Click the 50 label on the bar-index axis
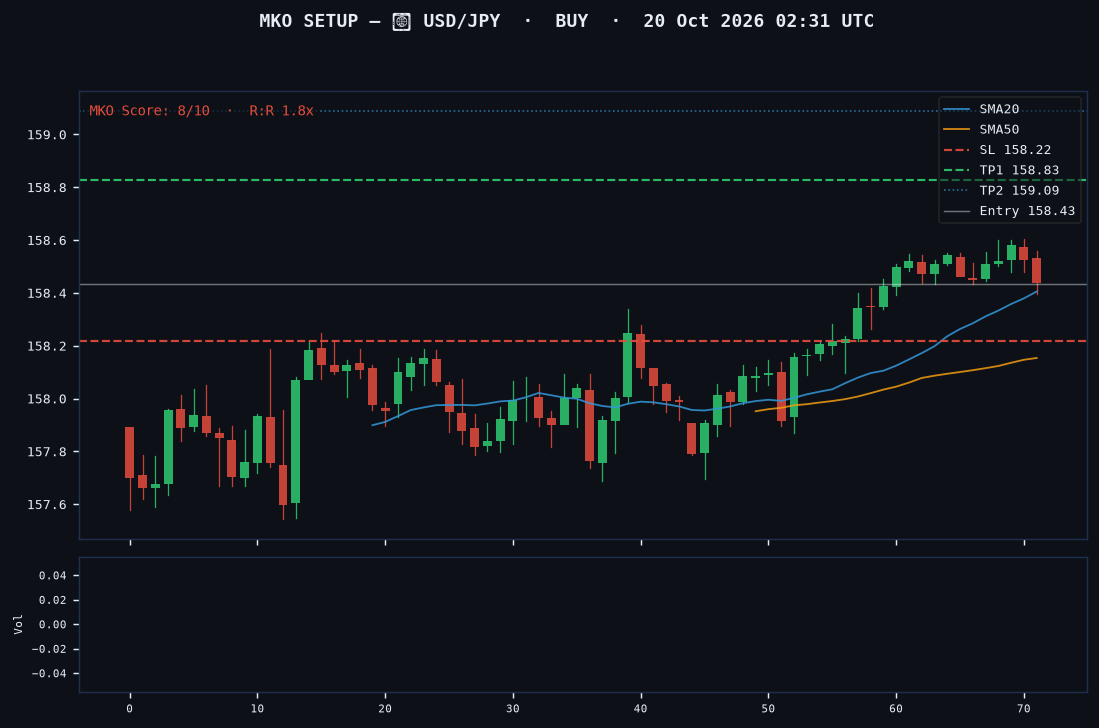This screenshot has height=728, width=1099. 768,708
